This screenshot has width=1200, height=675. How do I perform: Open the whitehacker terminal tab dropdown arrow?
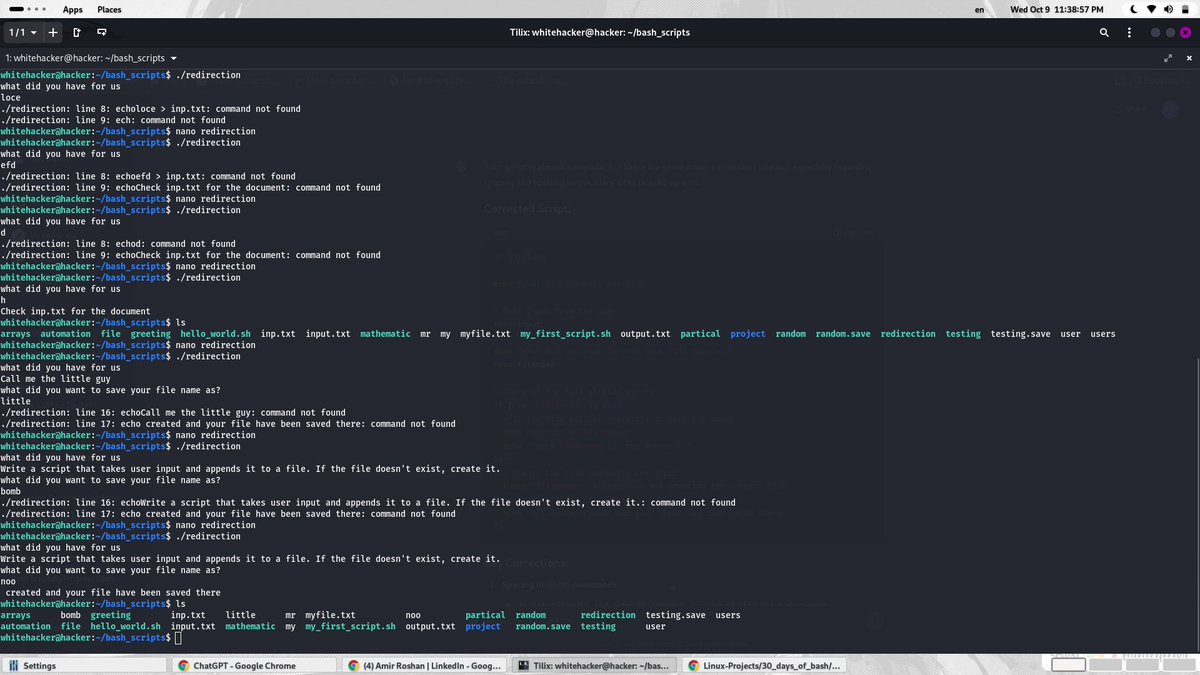pos(173,58)
